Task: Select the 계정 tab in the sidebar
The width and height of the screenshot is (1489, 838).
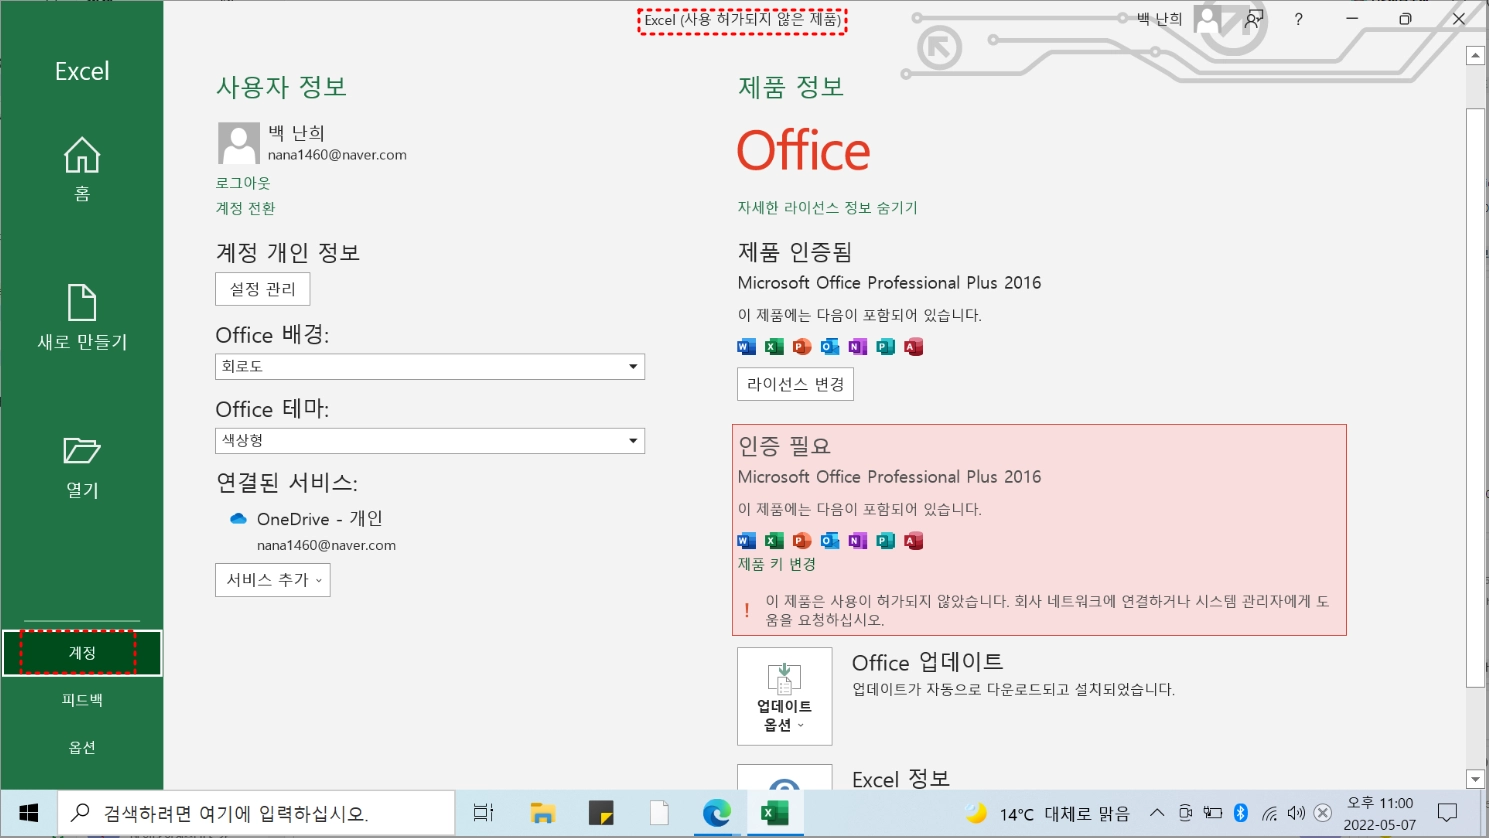Action: pos(82,653)
